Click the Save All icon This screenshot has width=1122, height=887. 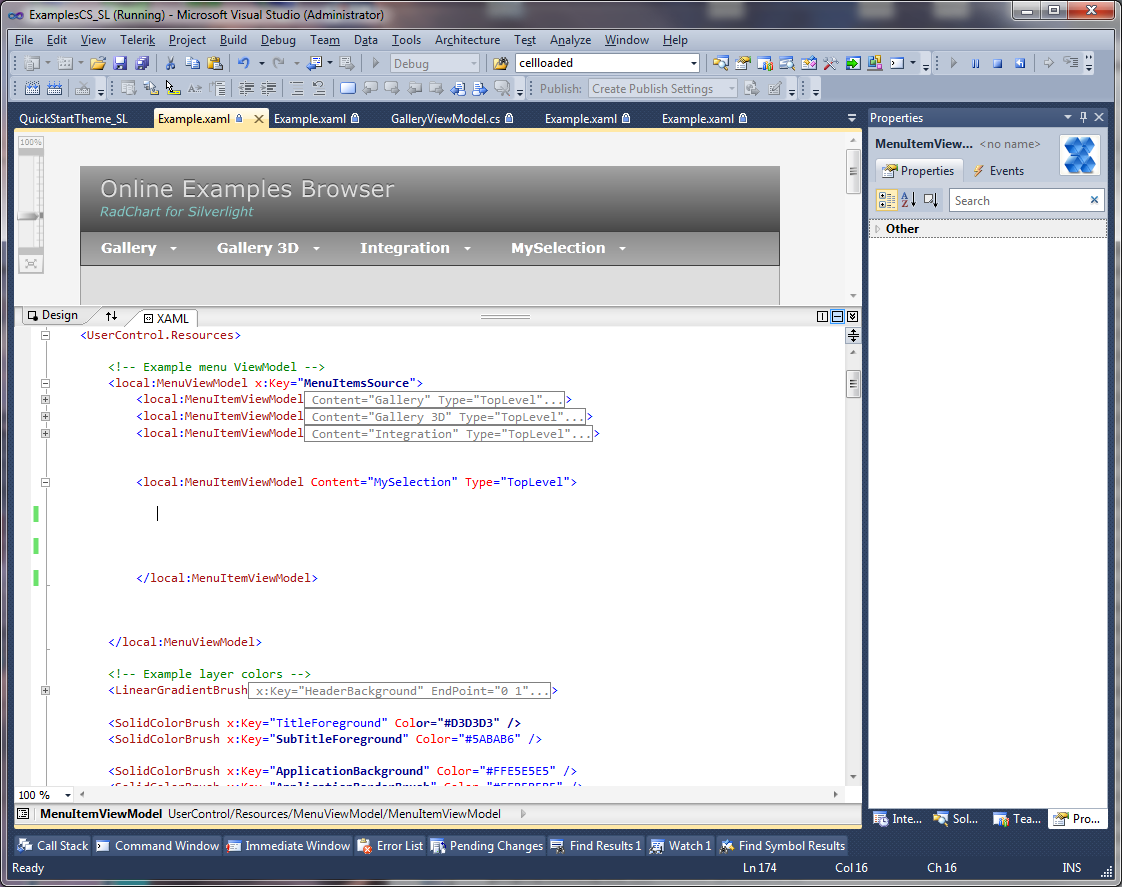tap(142, 63)
